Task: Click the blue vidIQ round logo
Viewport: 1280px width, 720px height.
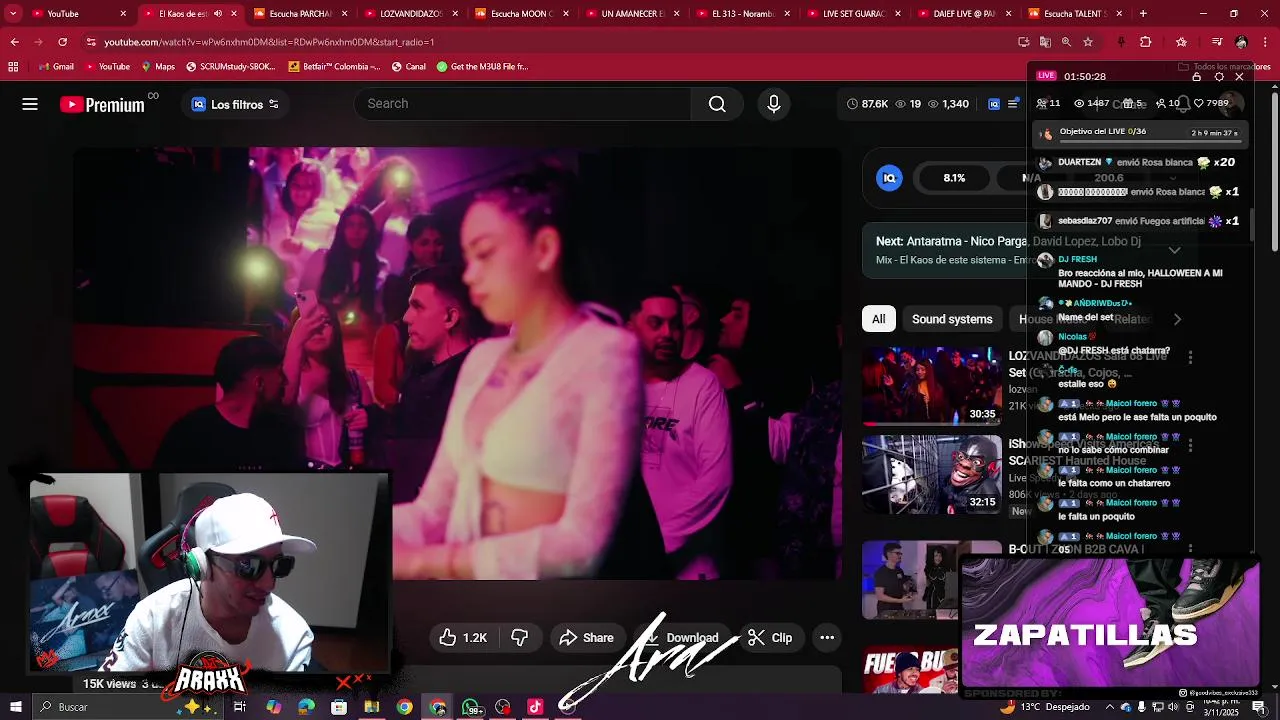Action: 889,178
